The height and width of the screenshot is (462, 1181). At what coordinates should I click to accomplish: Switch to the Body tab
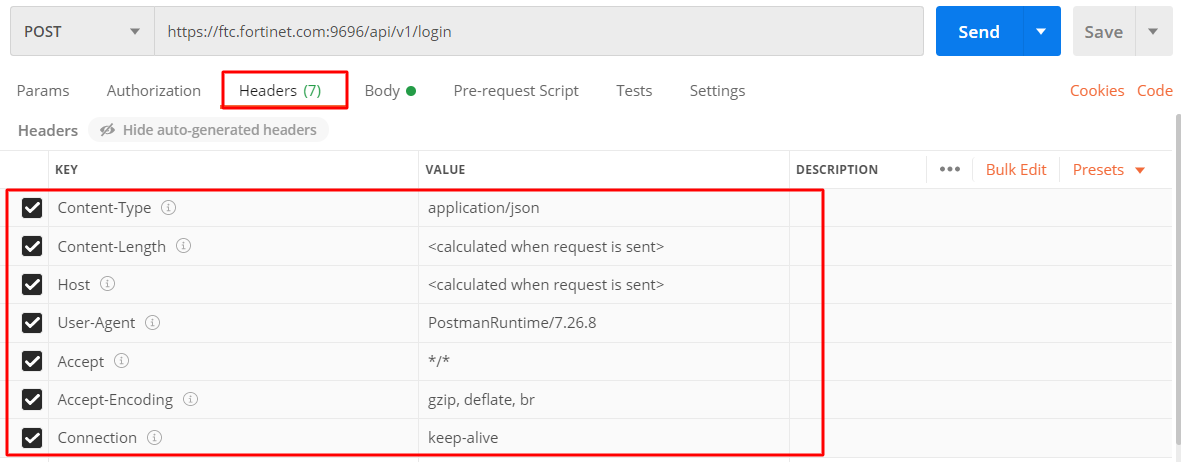(x=389, y=90)
